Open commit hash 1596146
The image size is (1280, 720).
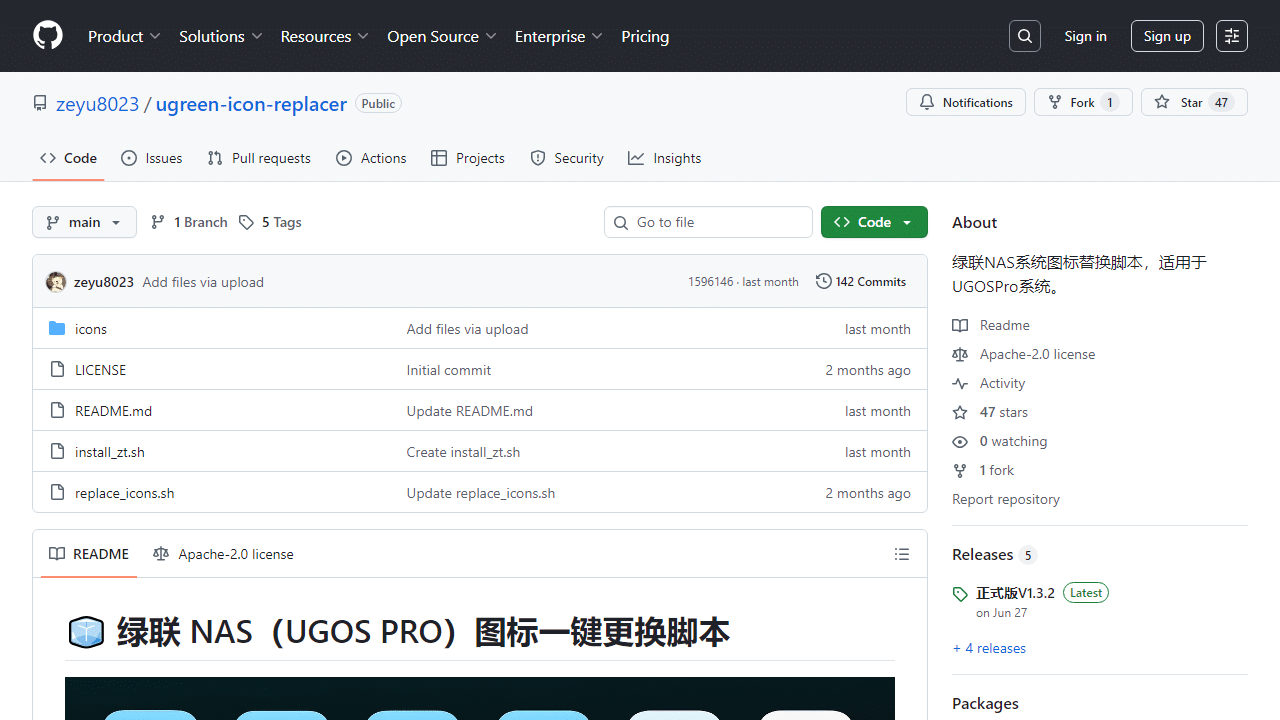pyautogui.click(x=710, y=282)
